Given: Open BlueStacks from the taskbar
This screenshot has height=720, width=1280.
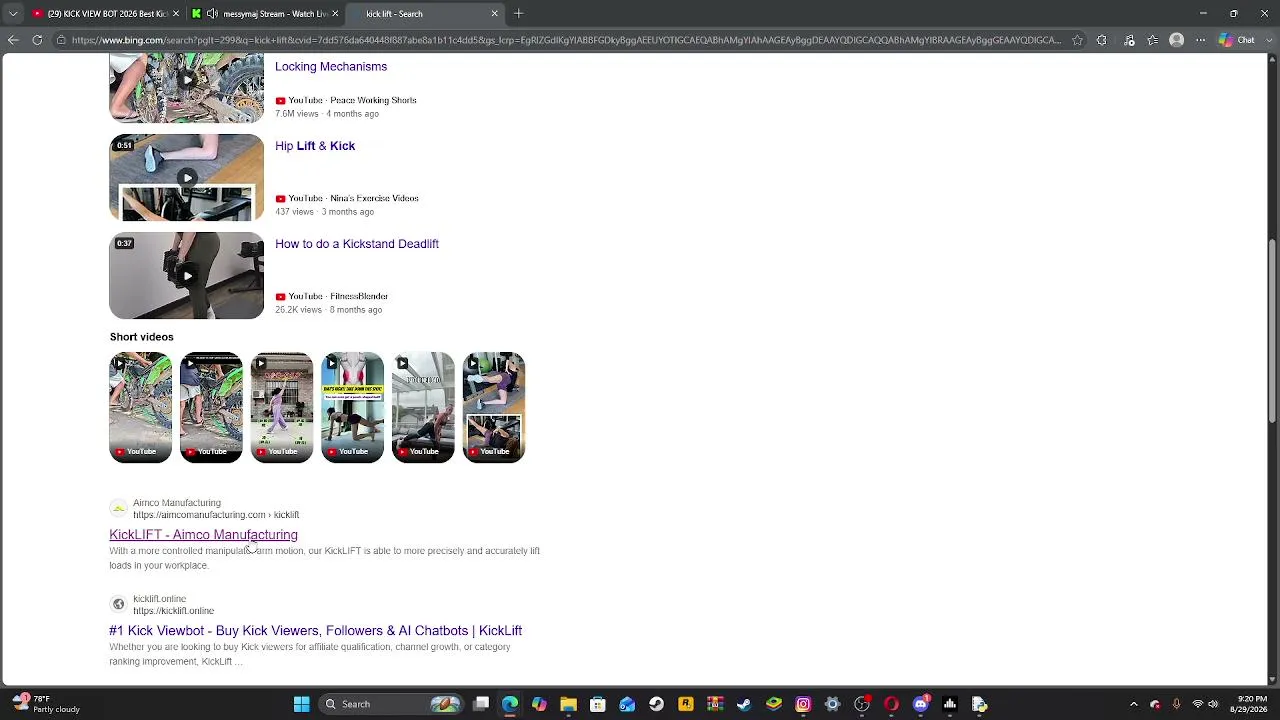Looking at the screenshot, I should click(x=774, y=704).
